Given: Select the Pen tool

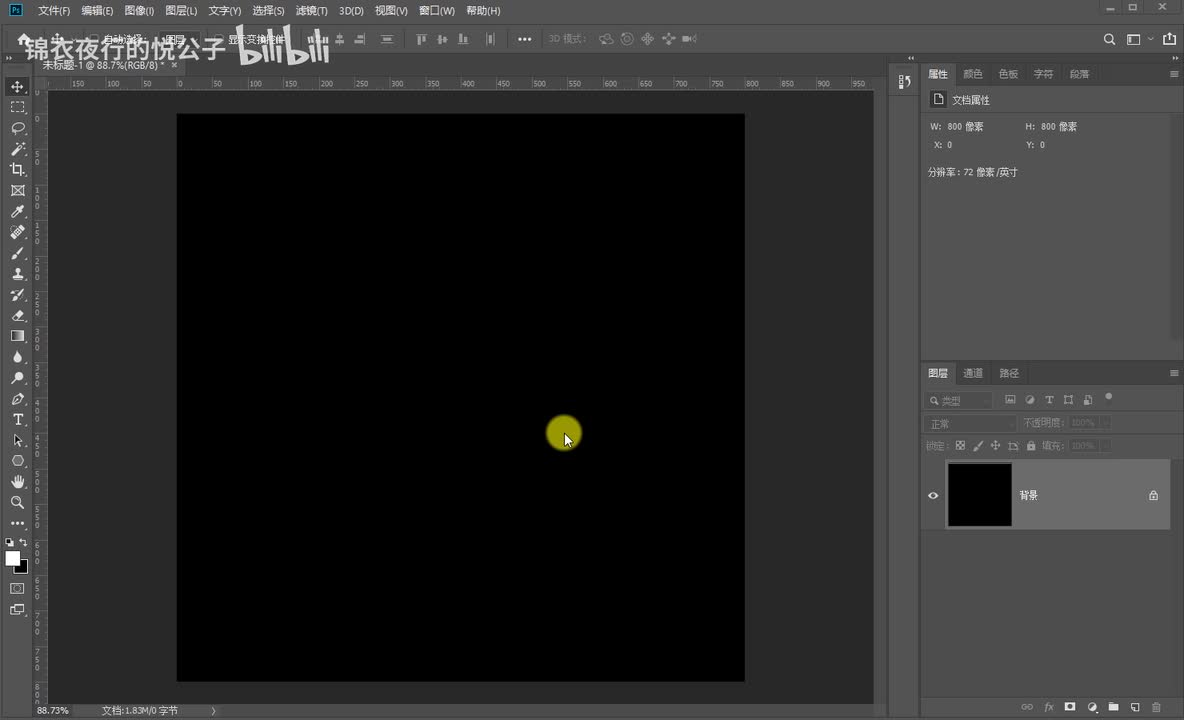Looking at the screenshot, I should coord(17,398).
